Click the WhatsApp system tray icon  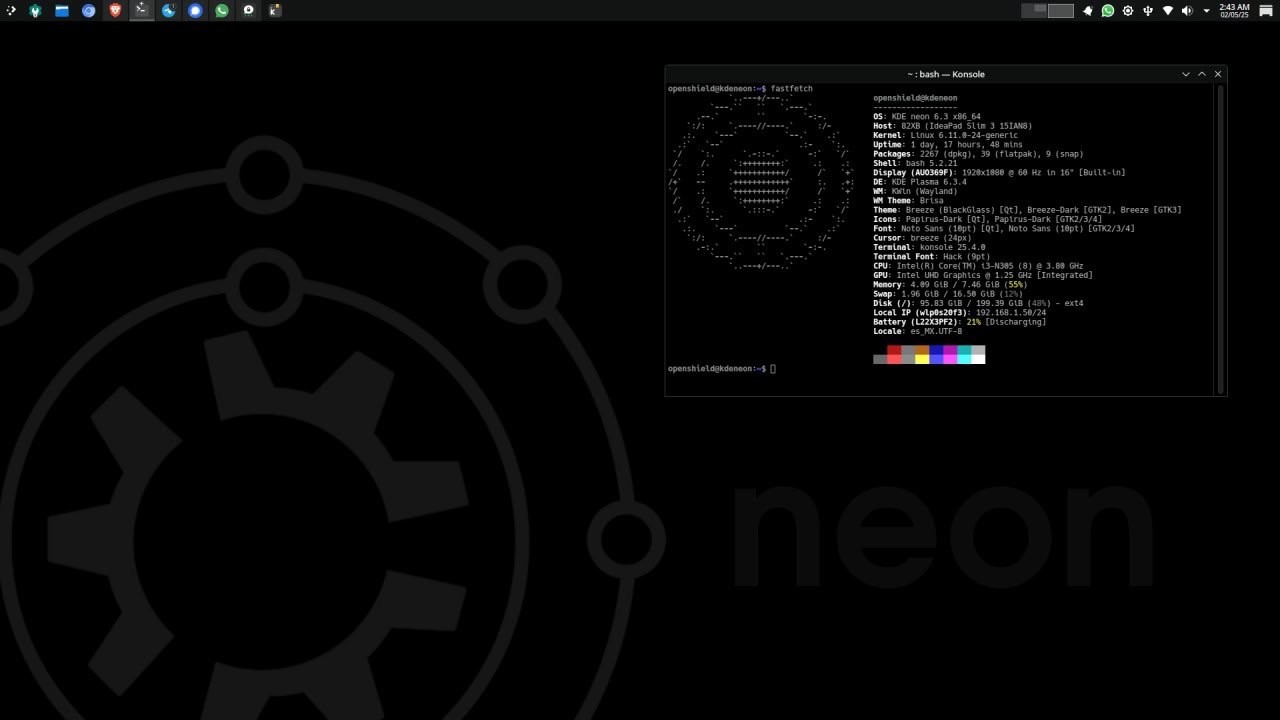click(x=1108, y=11)
